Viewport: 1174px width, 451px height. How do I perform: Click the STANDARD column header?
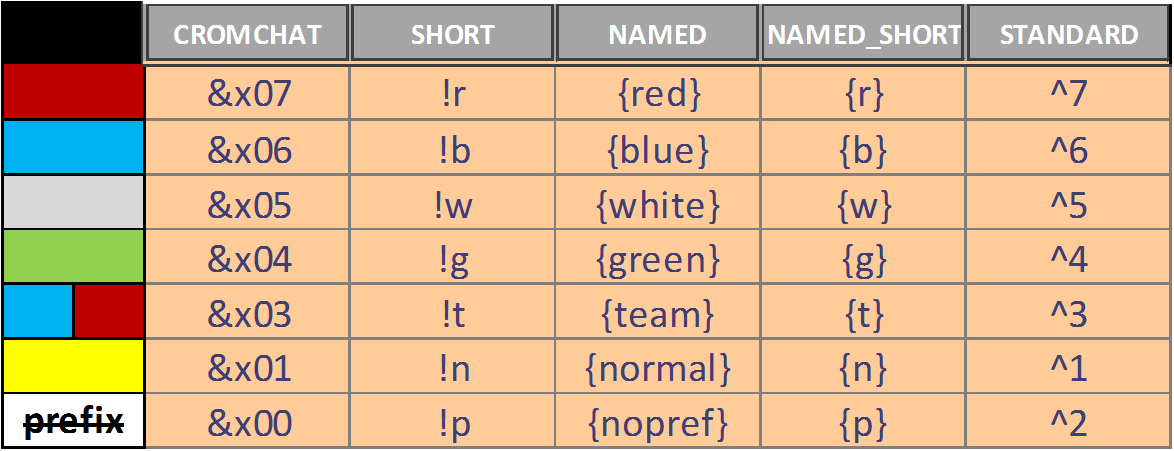(x=1068, y=33)
